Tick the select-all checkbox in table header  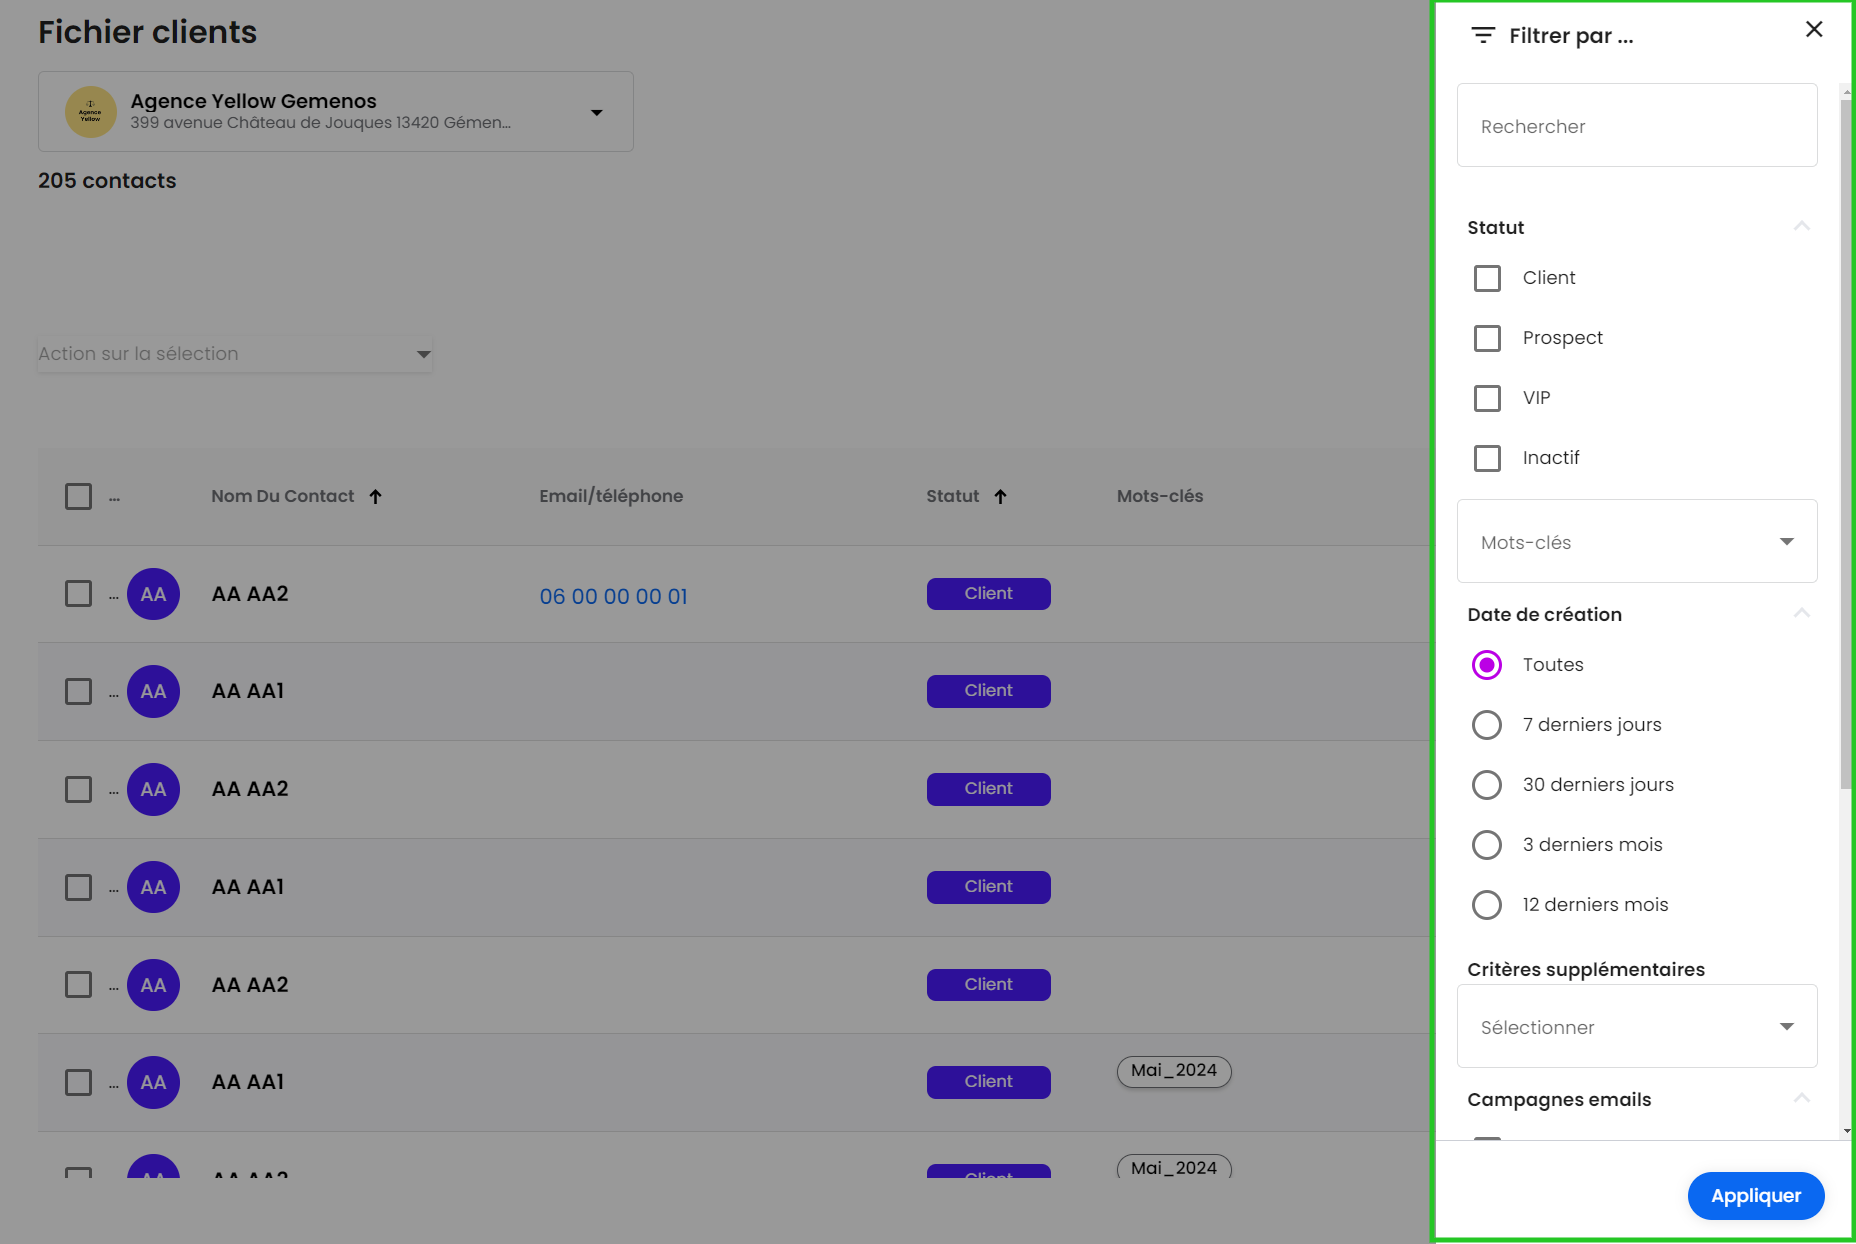pyautogui.click(x=78, y=496)
